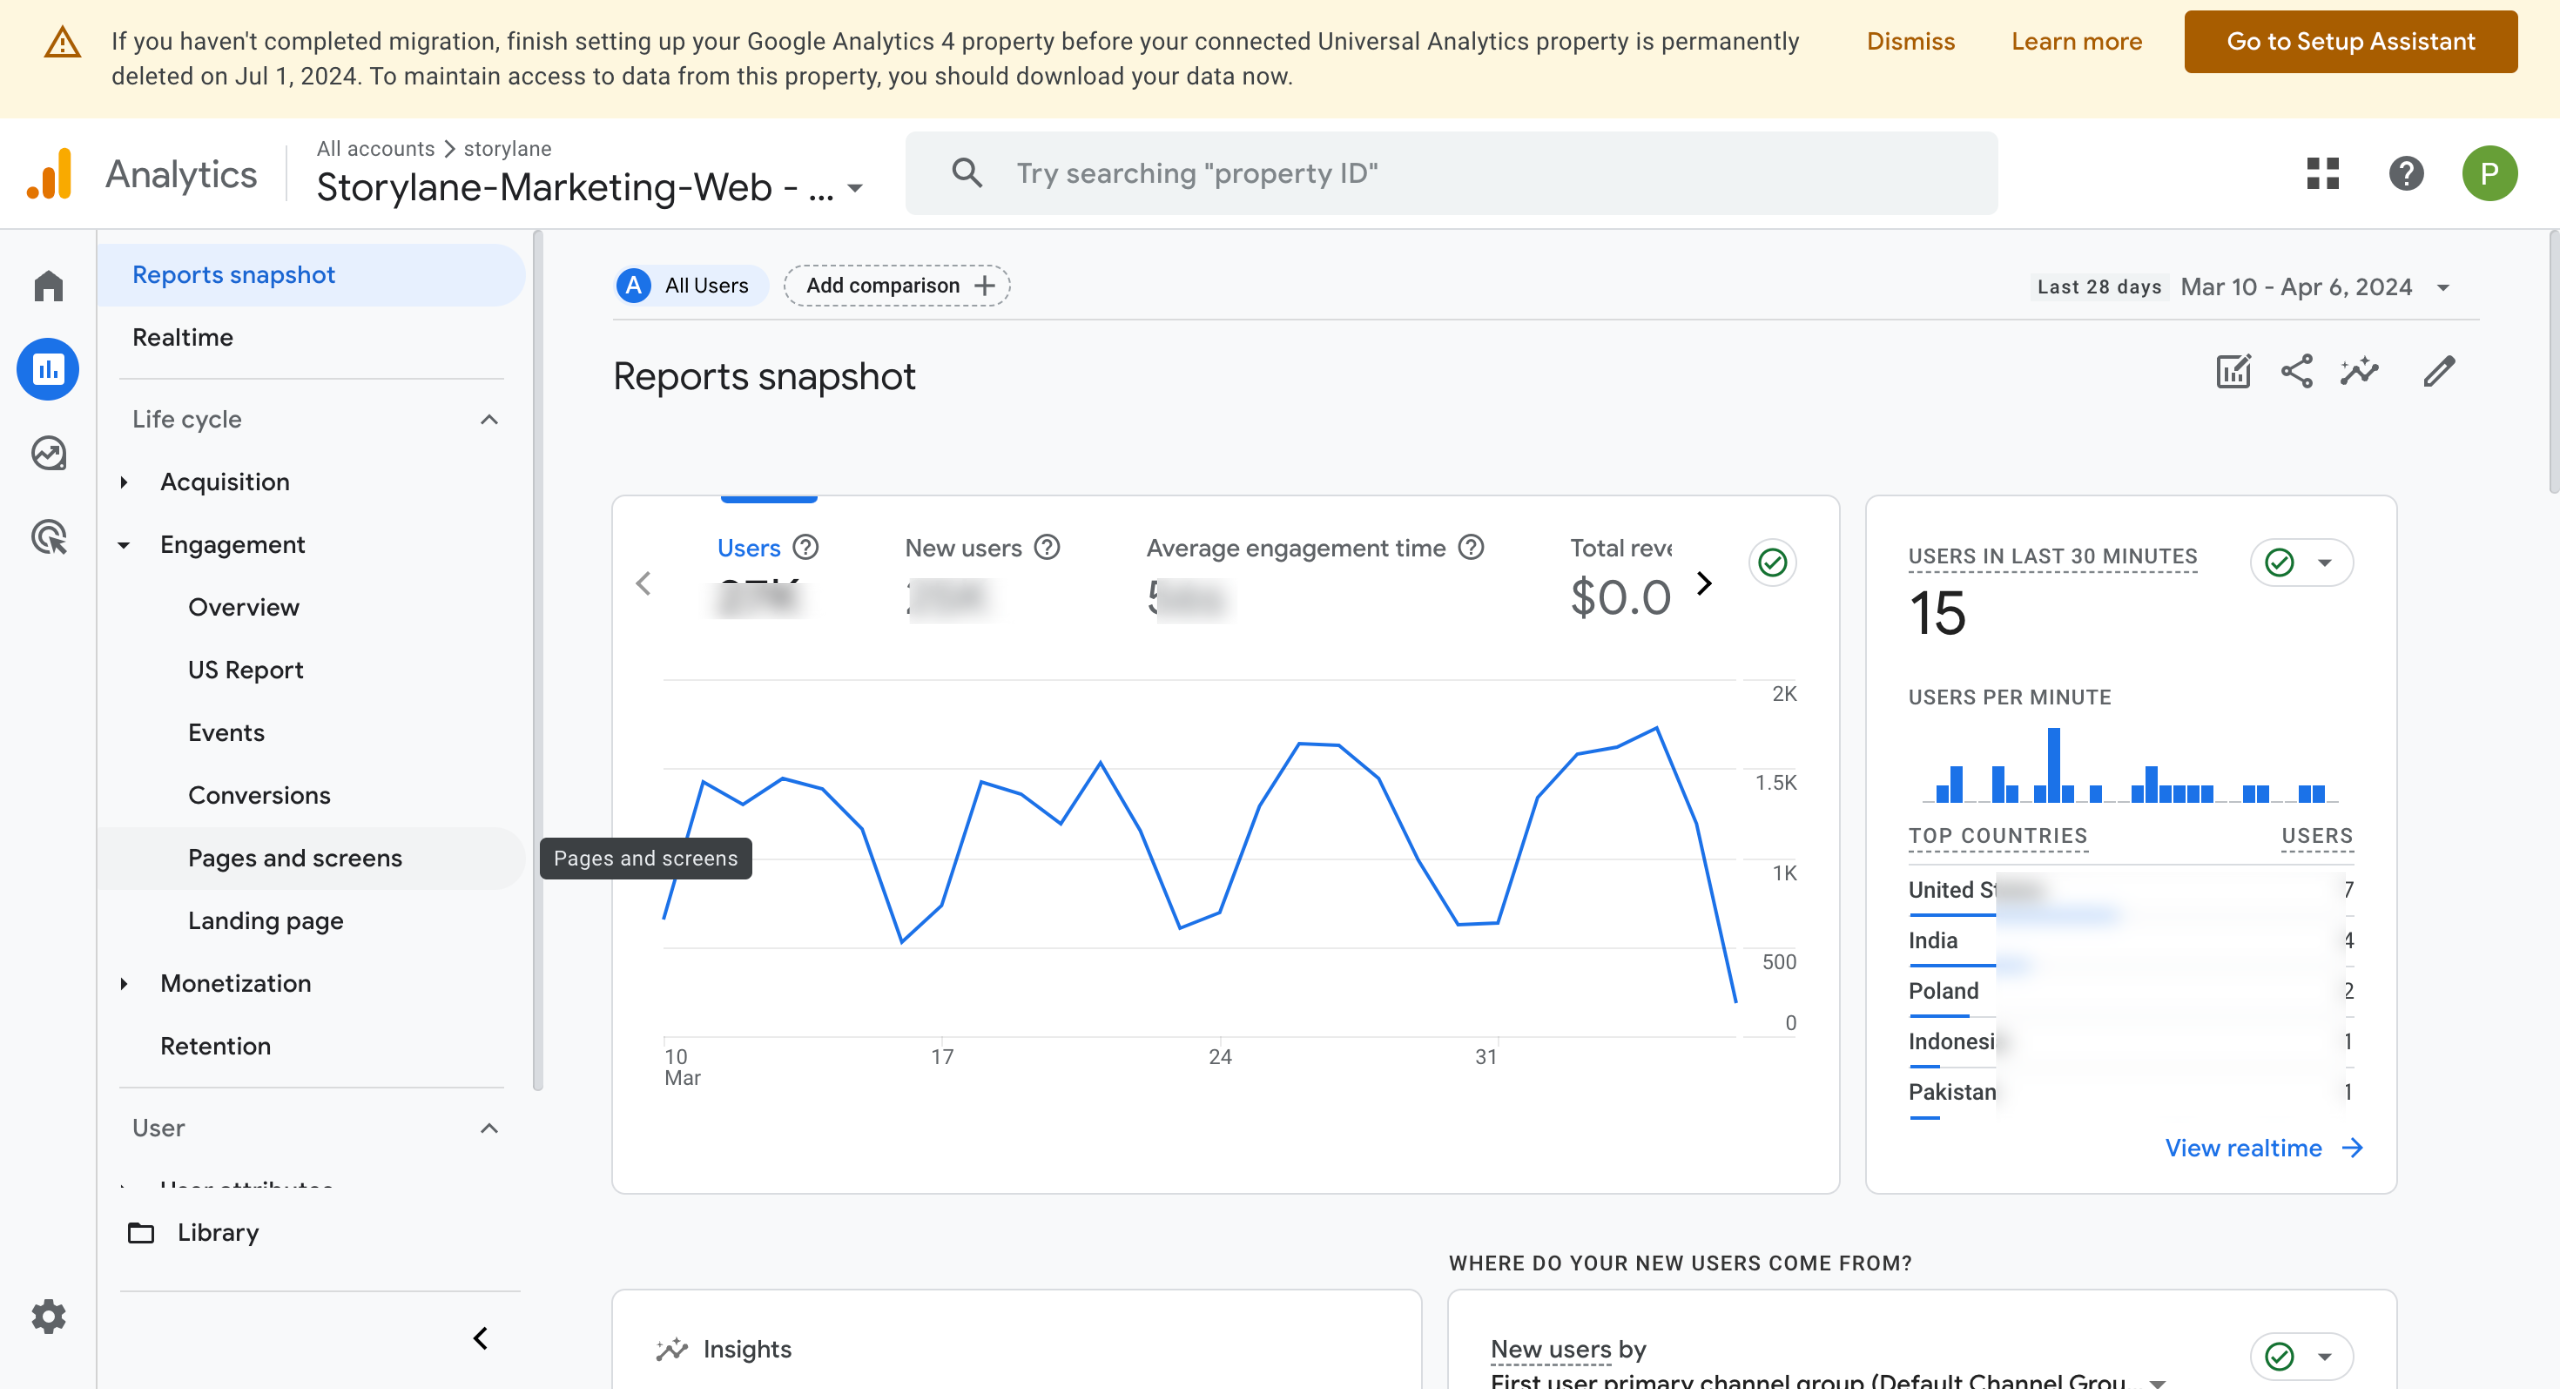2560x1389 pixels.
Task: Open Pages and screens report
Action: pos(295,858)
